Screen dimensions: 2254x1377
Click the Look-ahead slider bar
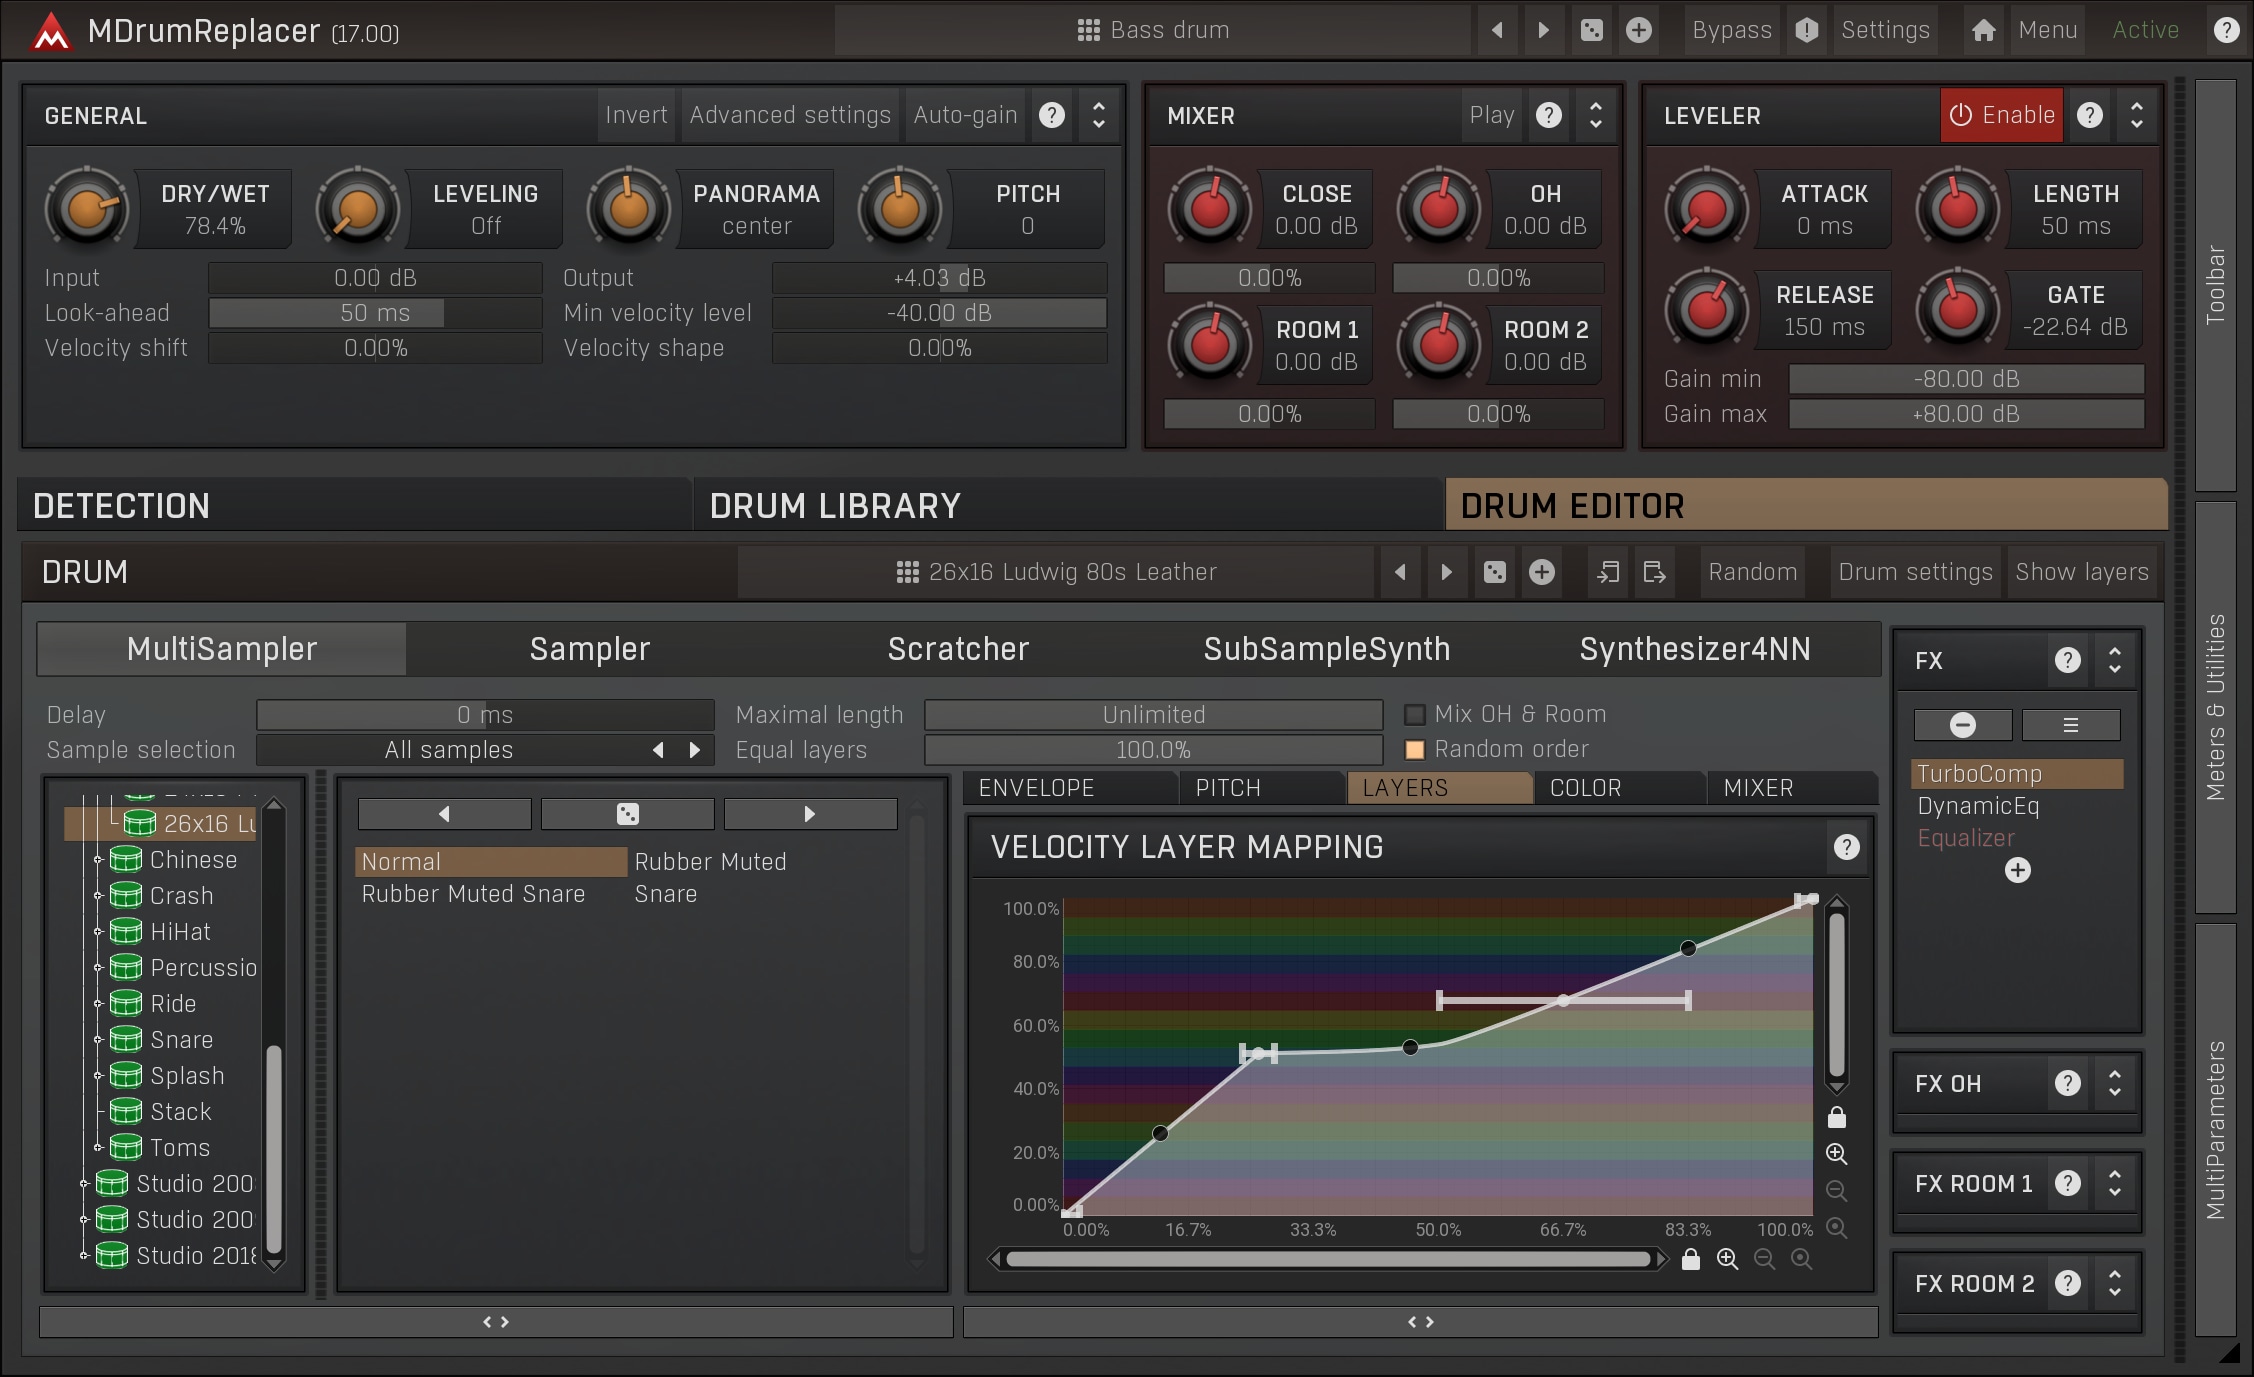375,313
